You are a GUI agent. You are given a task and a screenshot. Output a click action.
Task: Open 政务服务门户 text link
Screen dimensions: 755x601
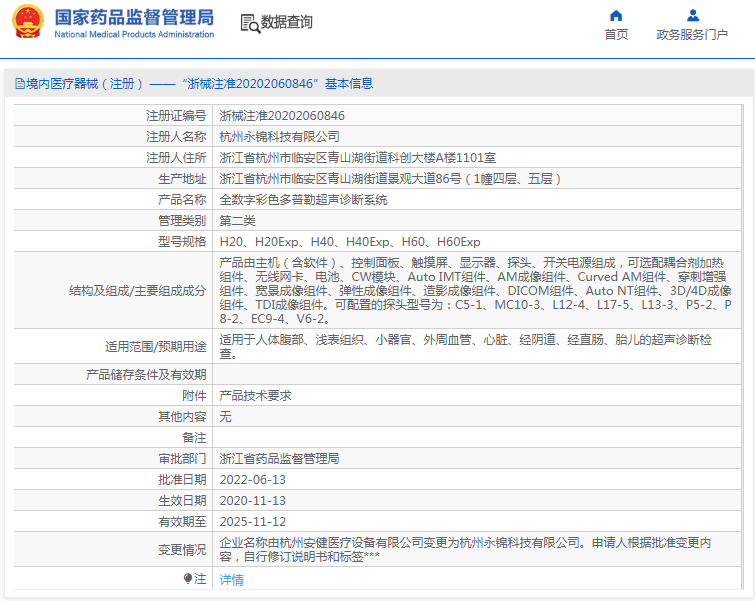click(x=692, y=35)
